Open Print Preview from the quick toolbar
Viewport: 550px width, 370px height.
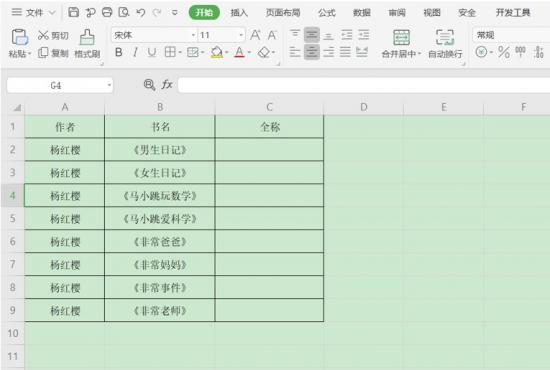[x=124, y=13]
